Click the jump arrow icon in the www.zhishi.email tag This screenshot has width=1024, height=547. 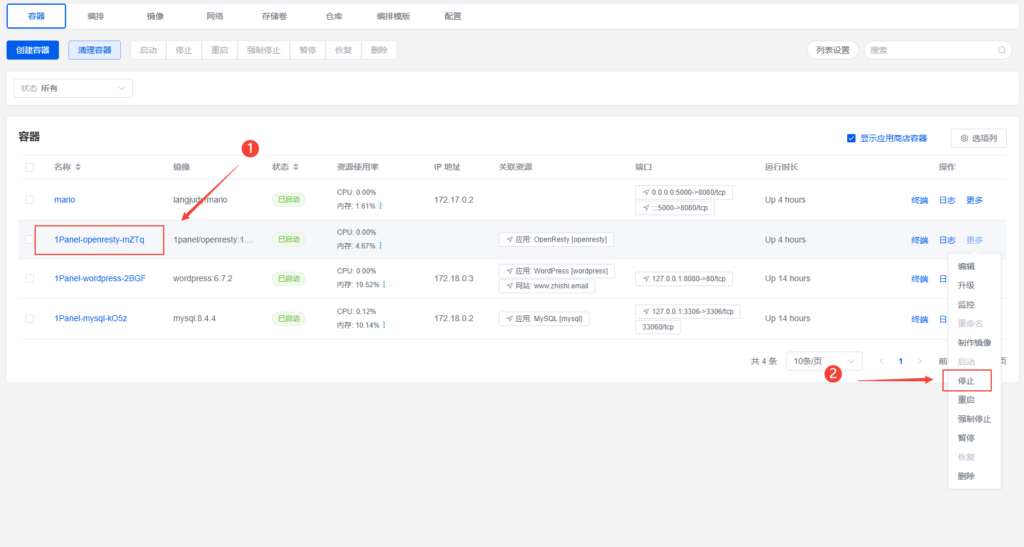pos(509,286)
